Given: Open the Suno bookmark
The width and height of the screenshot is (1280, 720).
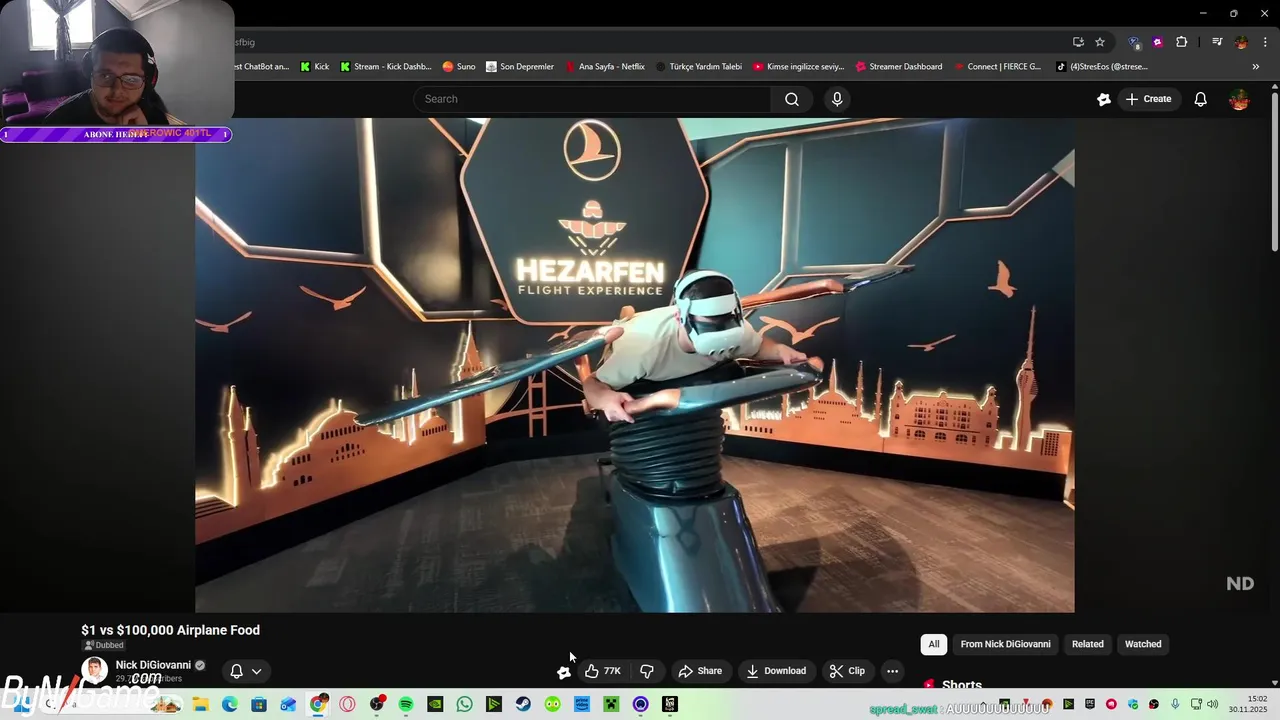Looking at the screenshot, I should (x=459, y=67).
